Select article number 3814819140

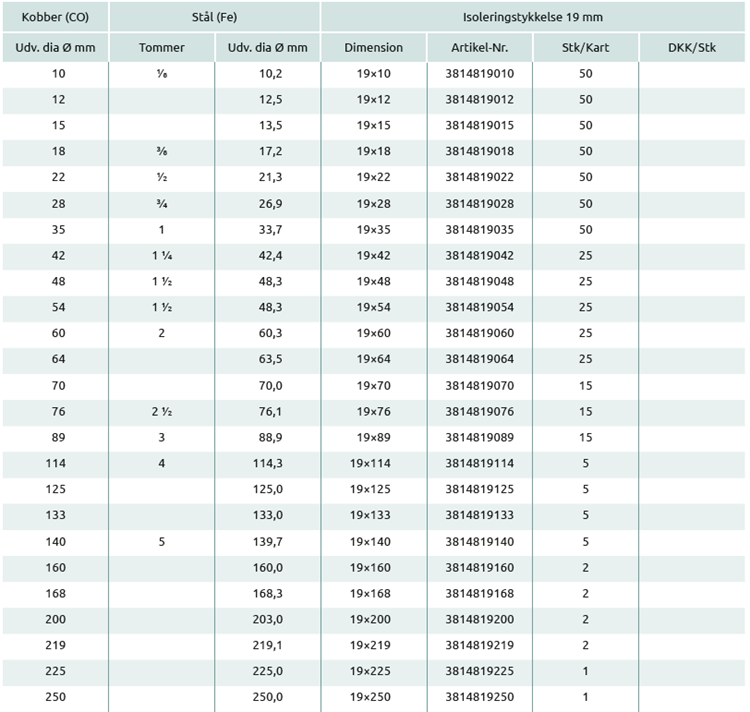[x=480, y=541]
